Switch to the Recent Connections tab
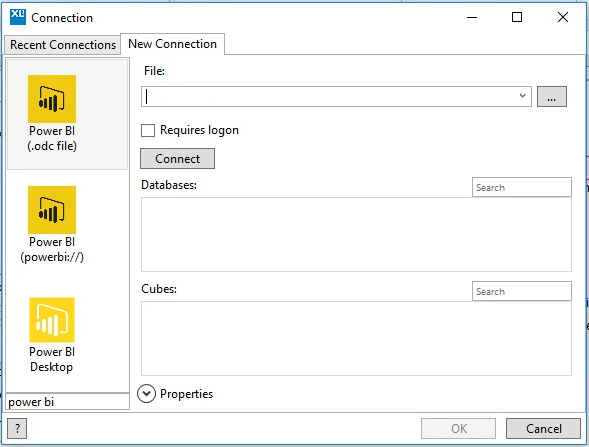 coord(63,45)
